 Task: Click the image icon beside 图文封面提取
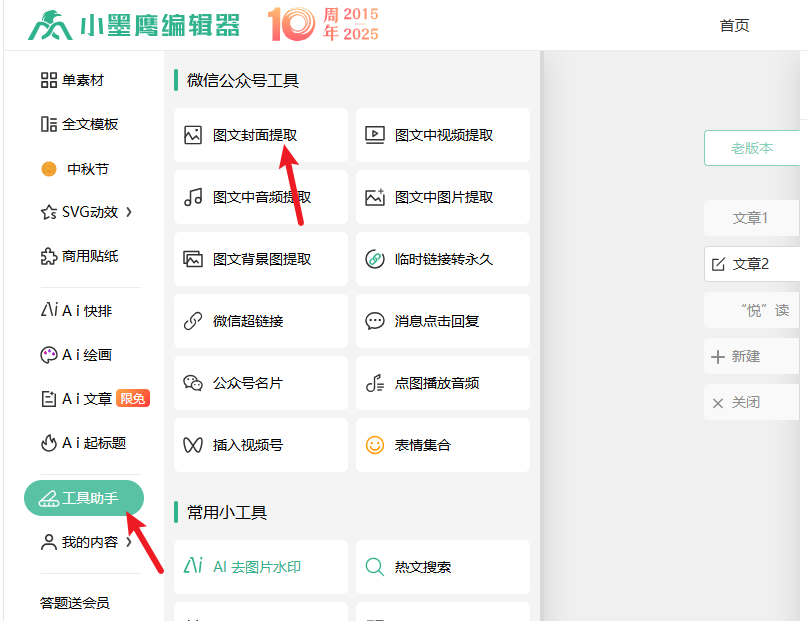193,135
